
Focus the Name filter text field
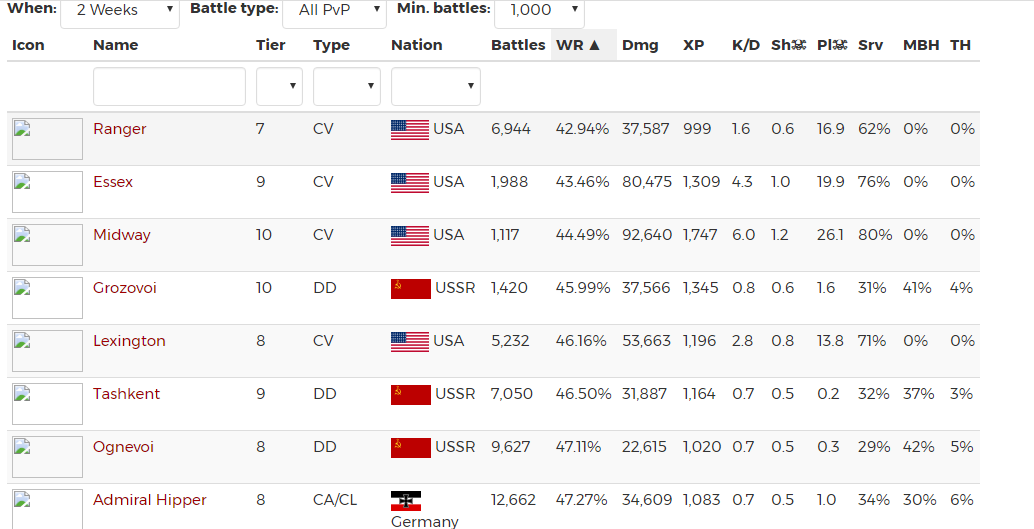[x=169, y=87]
